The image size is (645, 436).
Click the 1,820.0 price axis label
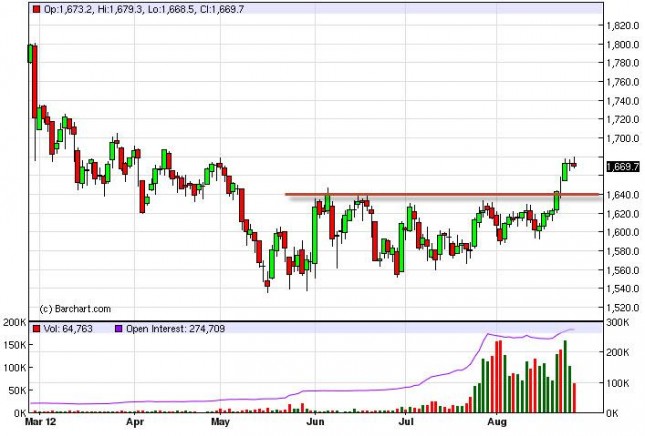coord(623,26)
